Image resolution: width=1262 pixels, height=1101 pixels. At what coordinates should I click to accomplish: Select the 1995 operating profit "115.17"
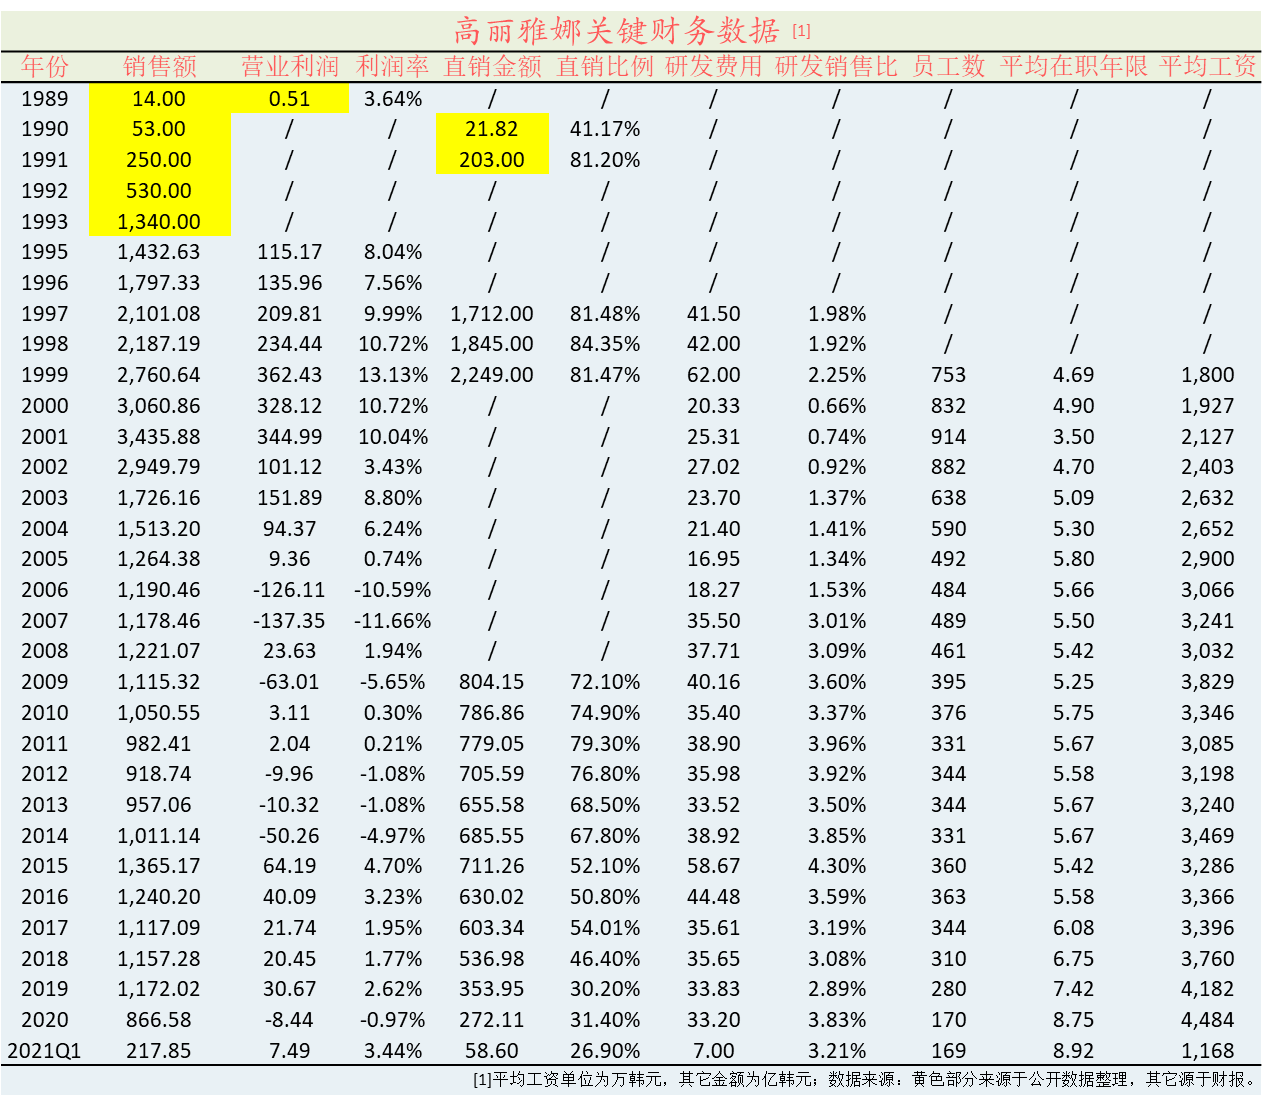290,252
